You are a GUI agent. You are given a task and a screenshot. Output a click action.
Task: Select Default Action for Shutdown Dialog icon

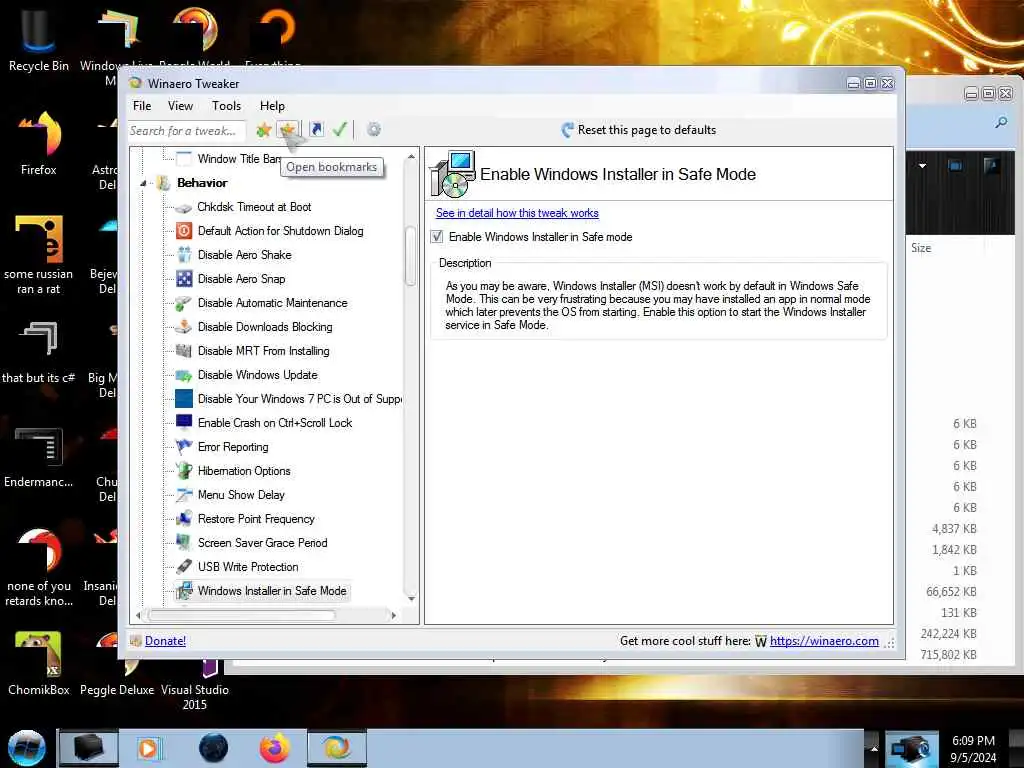[x=184, y=231]
